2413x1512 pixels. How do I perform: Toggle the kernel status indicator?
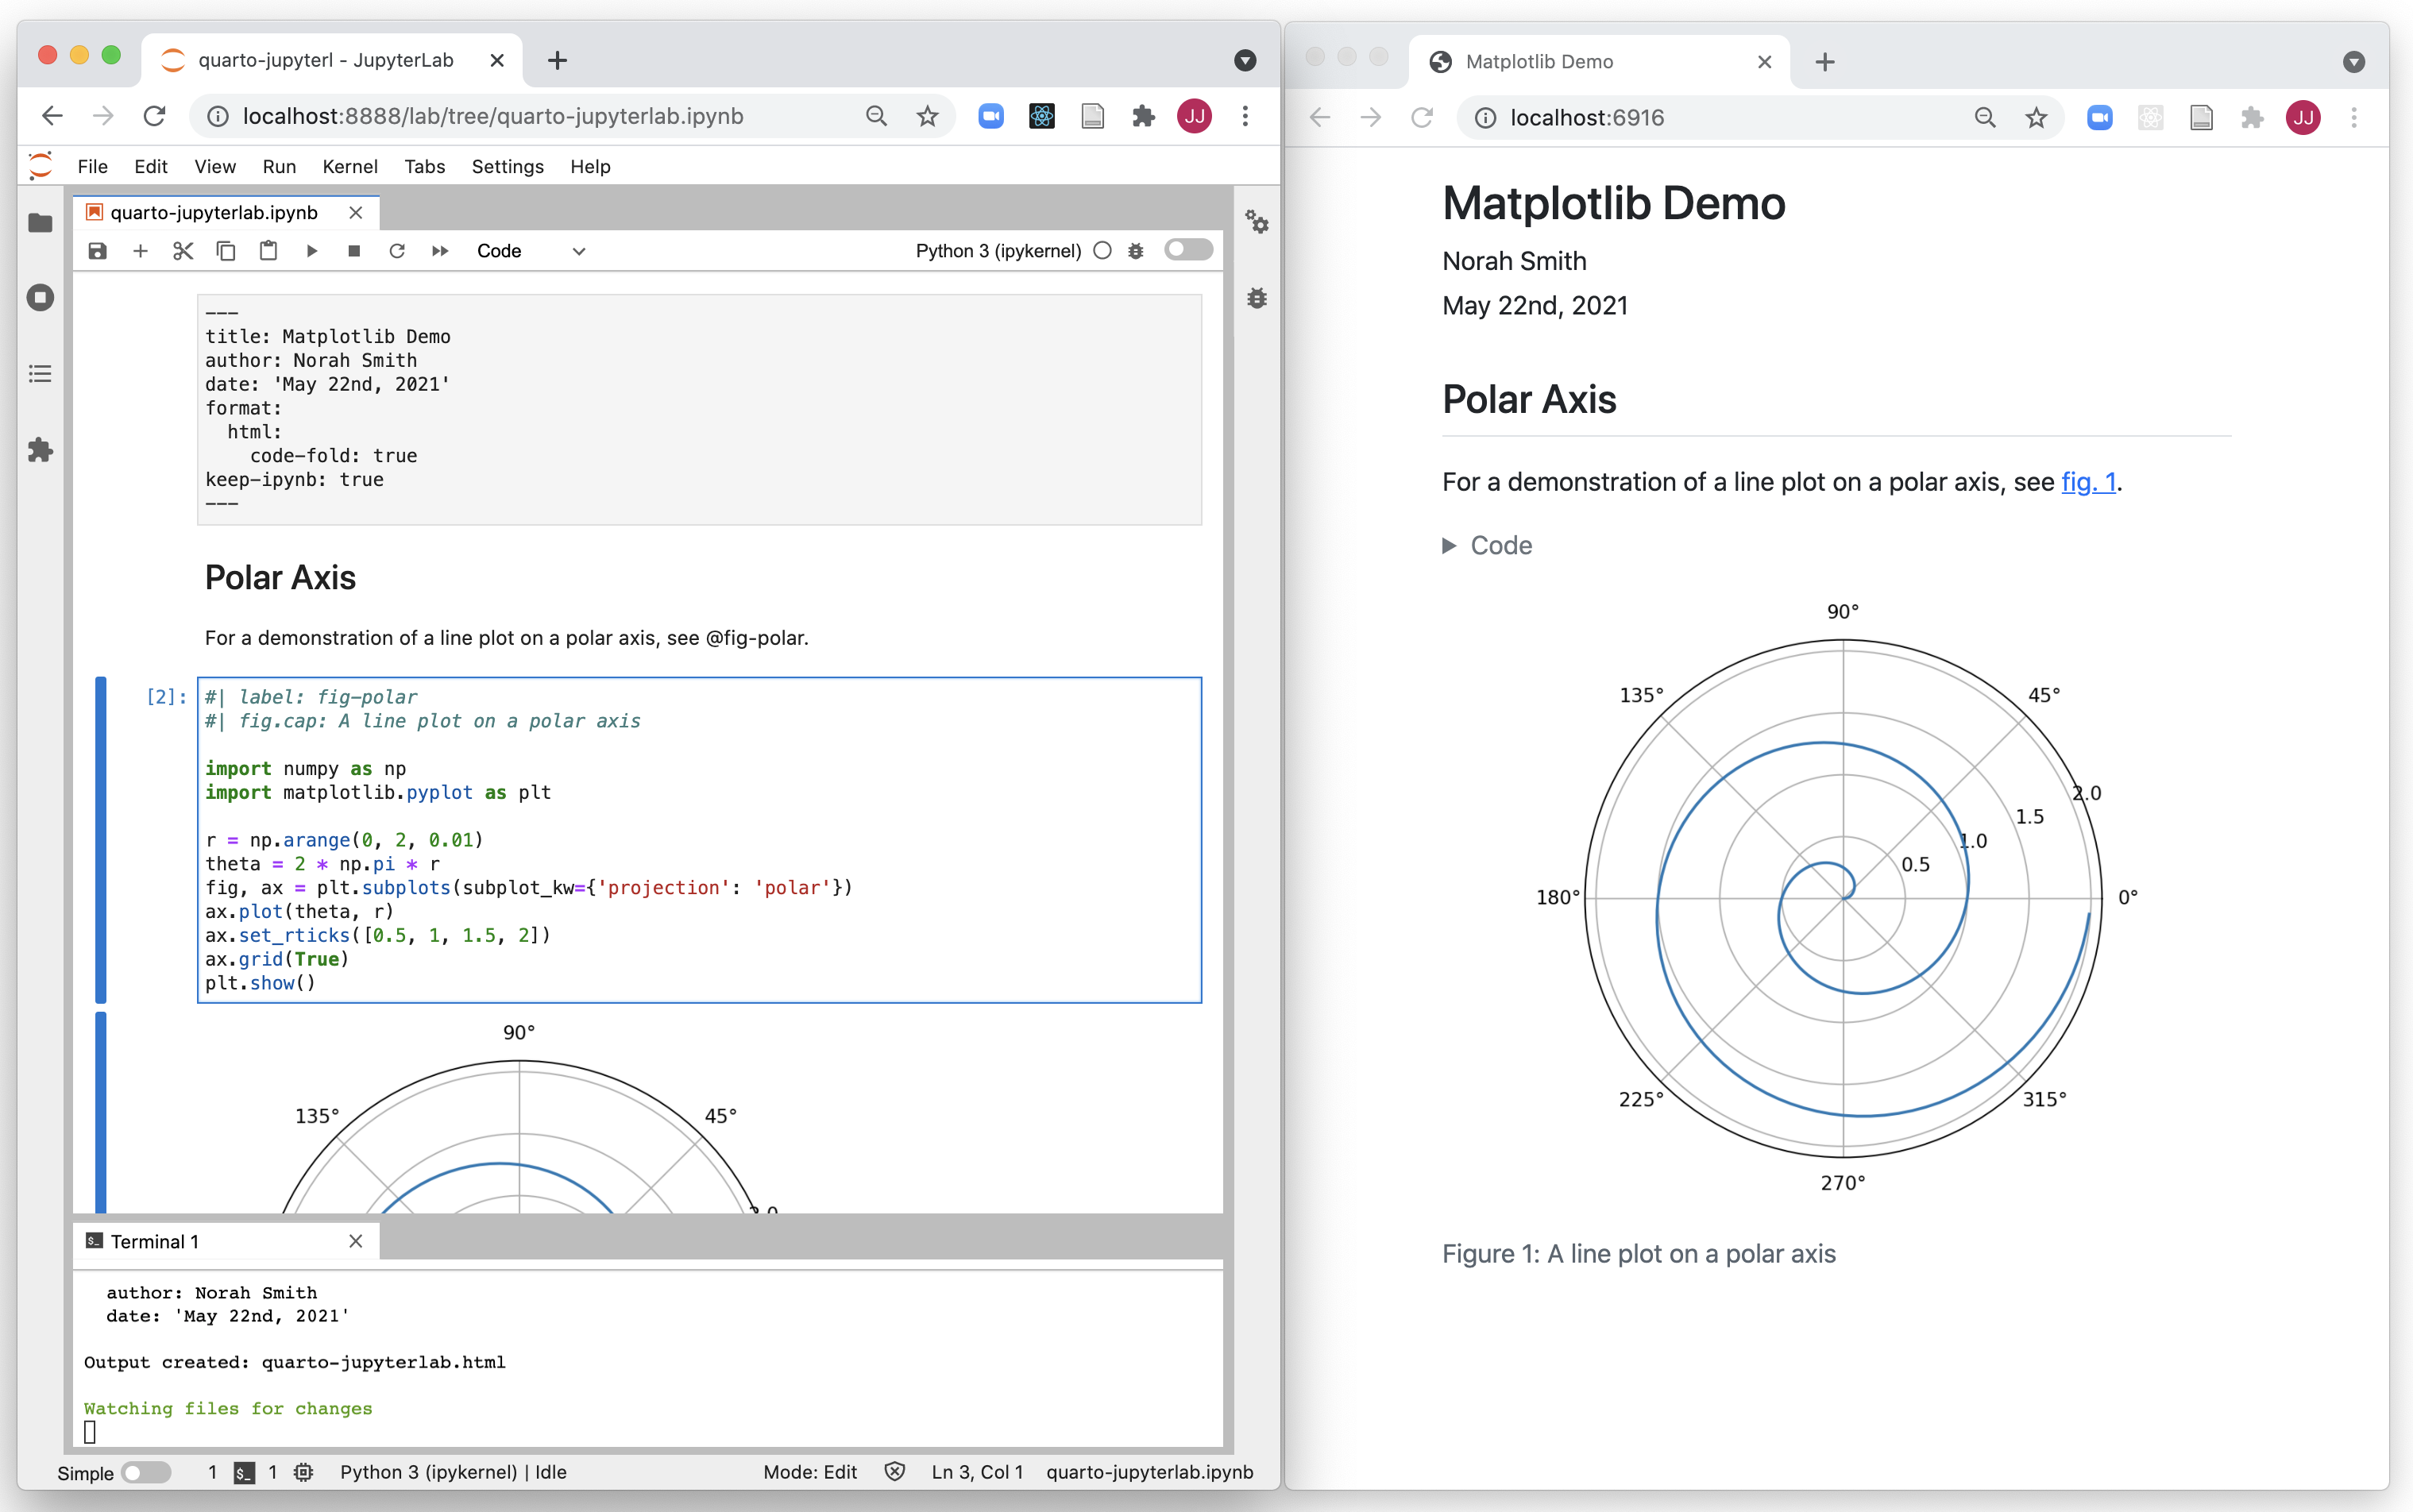1101,249
